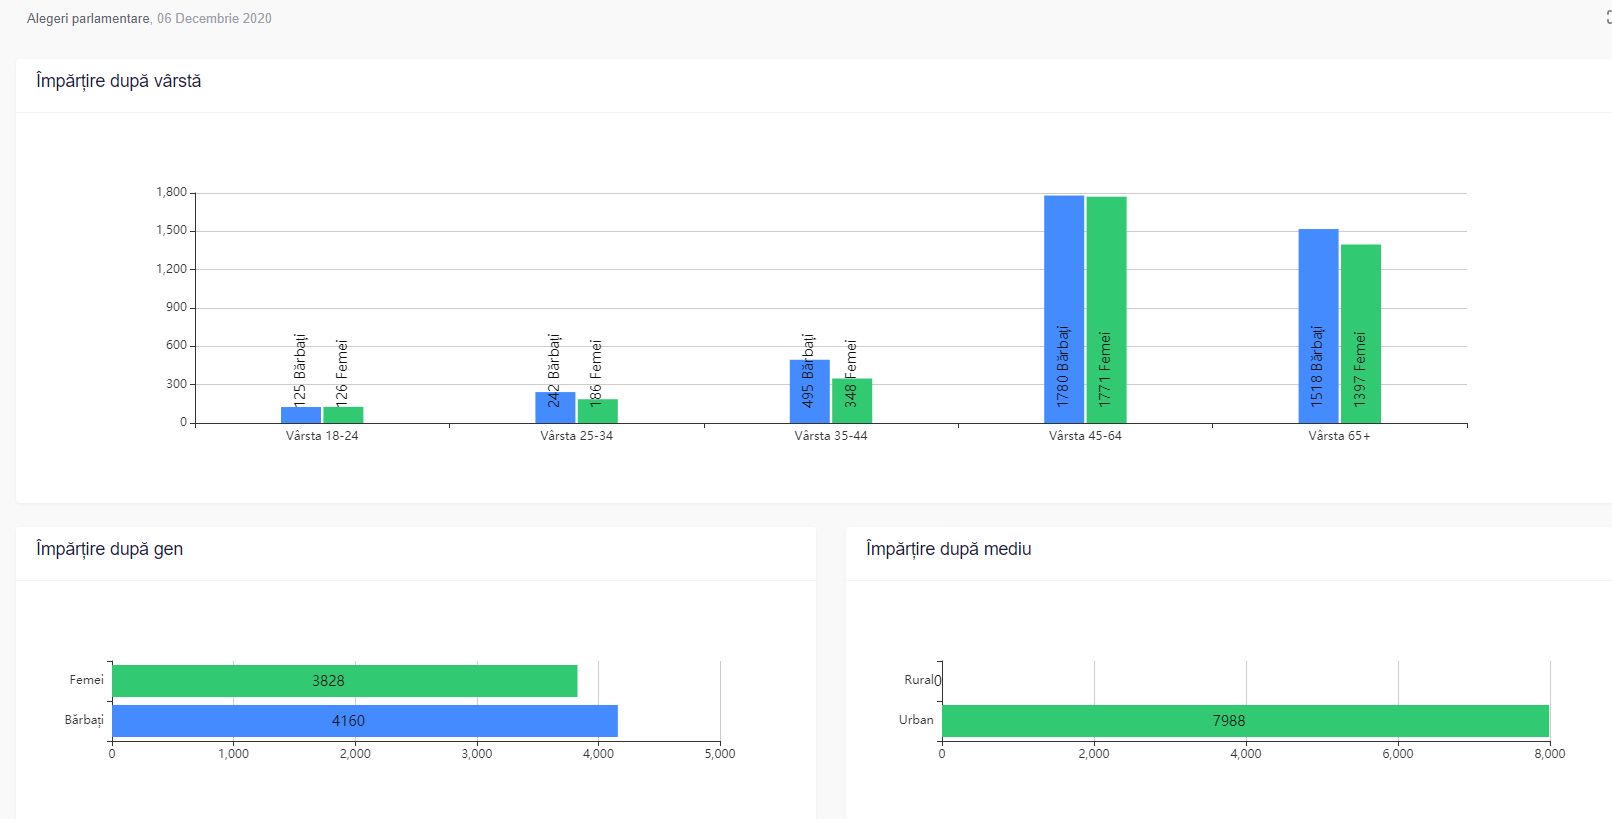Screen dimensions: 1612x819
Task: Click the '06 Decembrie 2020' date text
Action: click(x=214, y=18)
